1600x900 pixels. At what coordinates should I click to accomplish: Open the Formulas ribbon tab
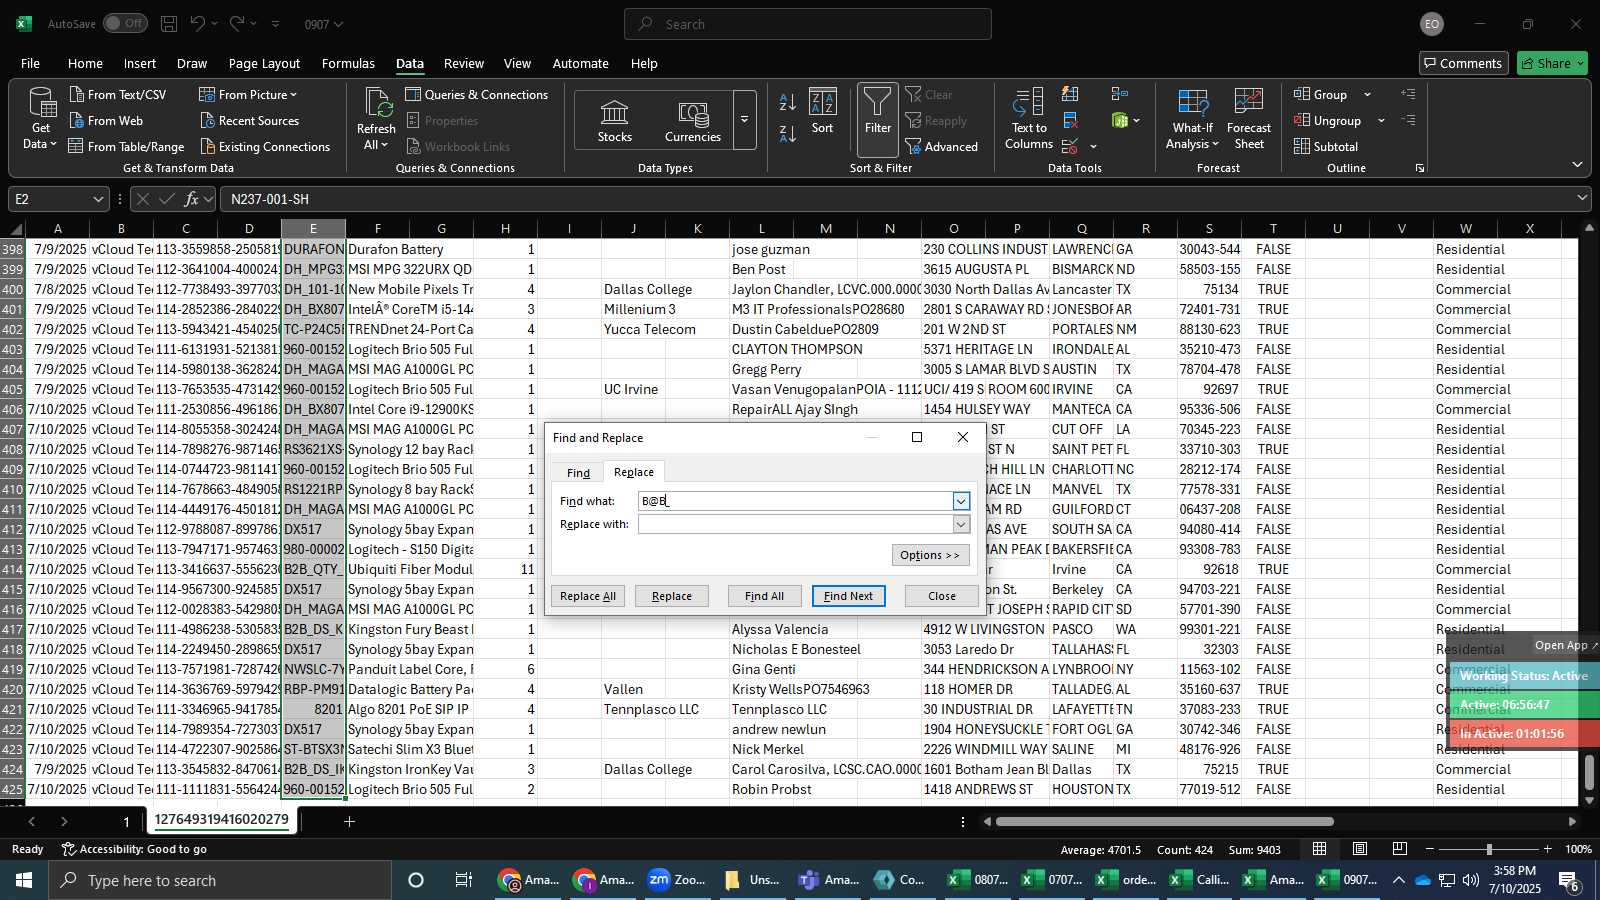[x=348, y=63]
